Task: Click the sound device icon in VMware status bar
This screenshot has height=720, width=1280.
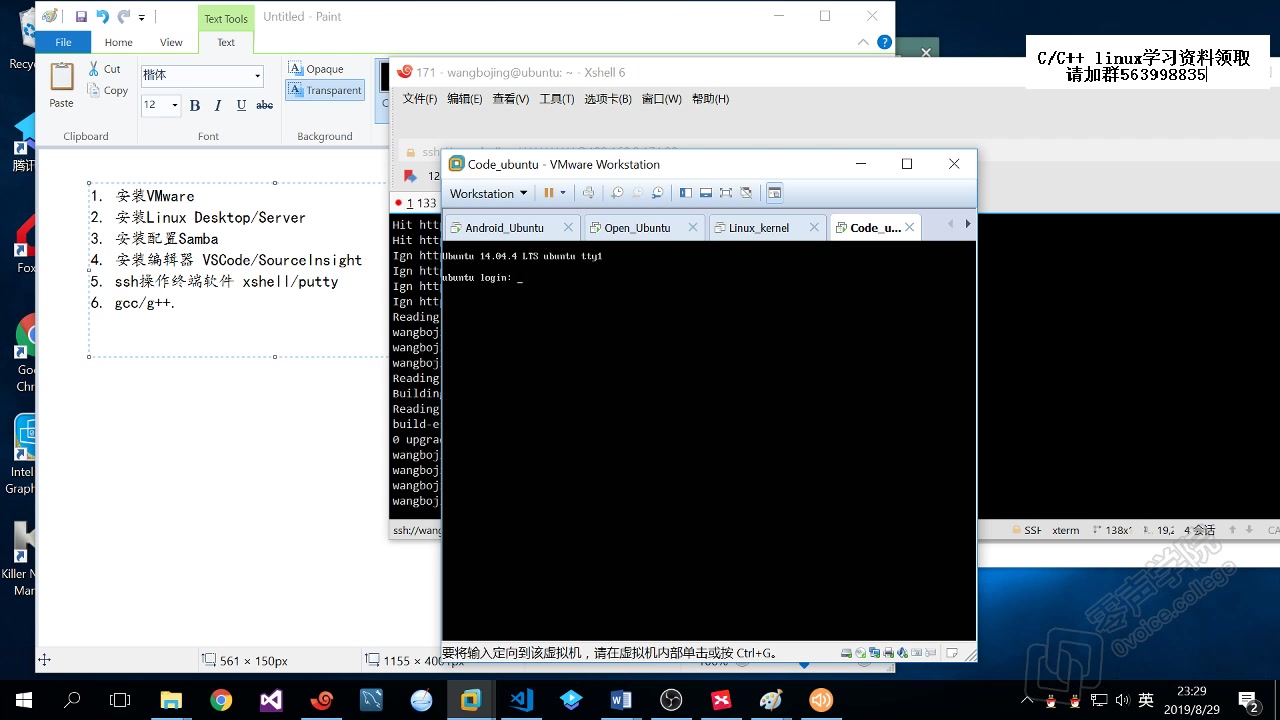Action: (x=902, y=652)
